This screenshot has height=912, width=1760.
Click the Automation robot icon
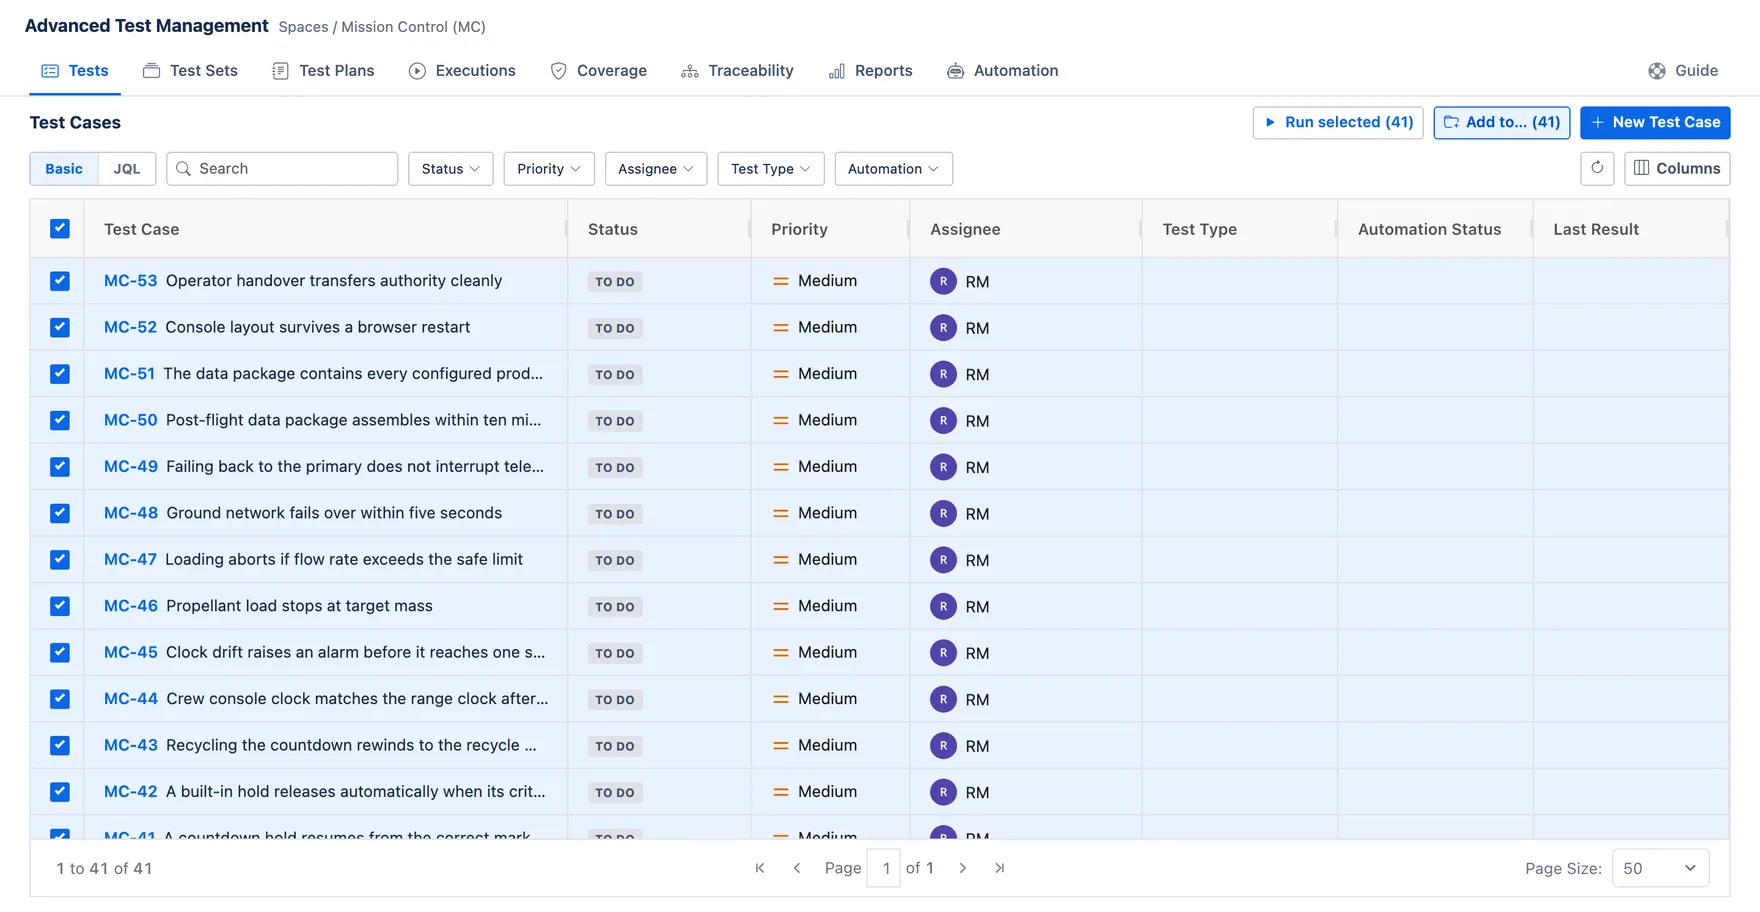(x=956, y=71)
